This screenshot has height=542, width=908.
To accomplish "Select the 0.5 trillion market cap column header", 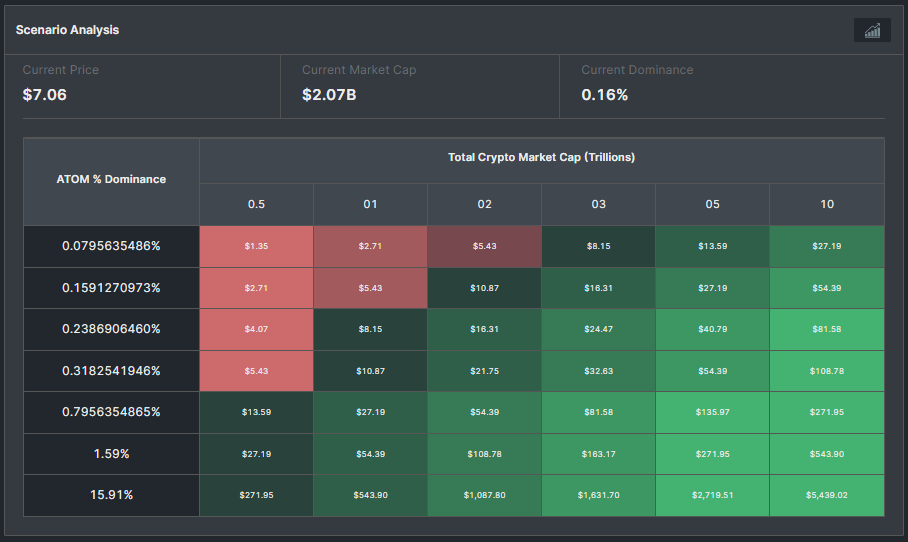I will point(256,205).
